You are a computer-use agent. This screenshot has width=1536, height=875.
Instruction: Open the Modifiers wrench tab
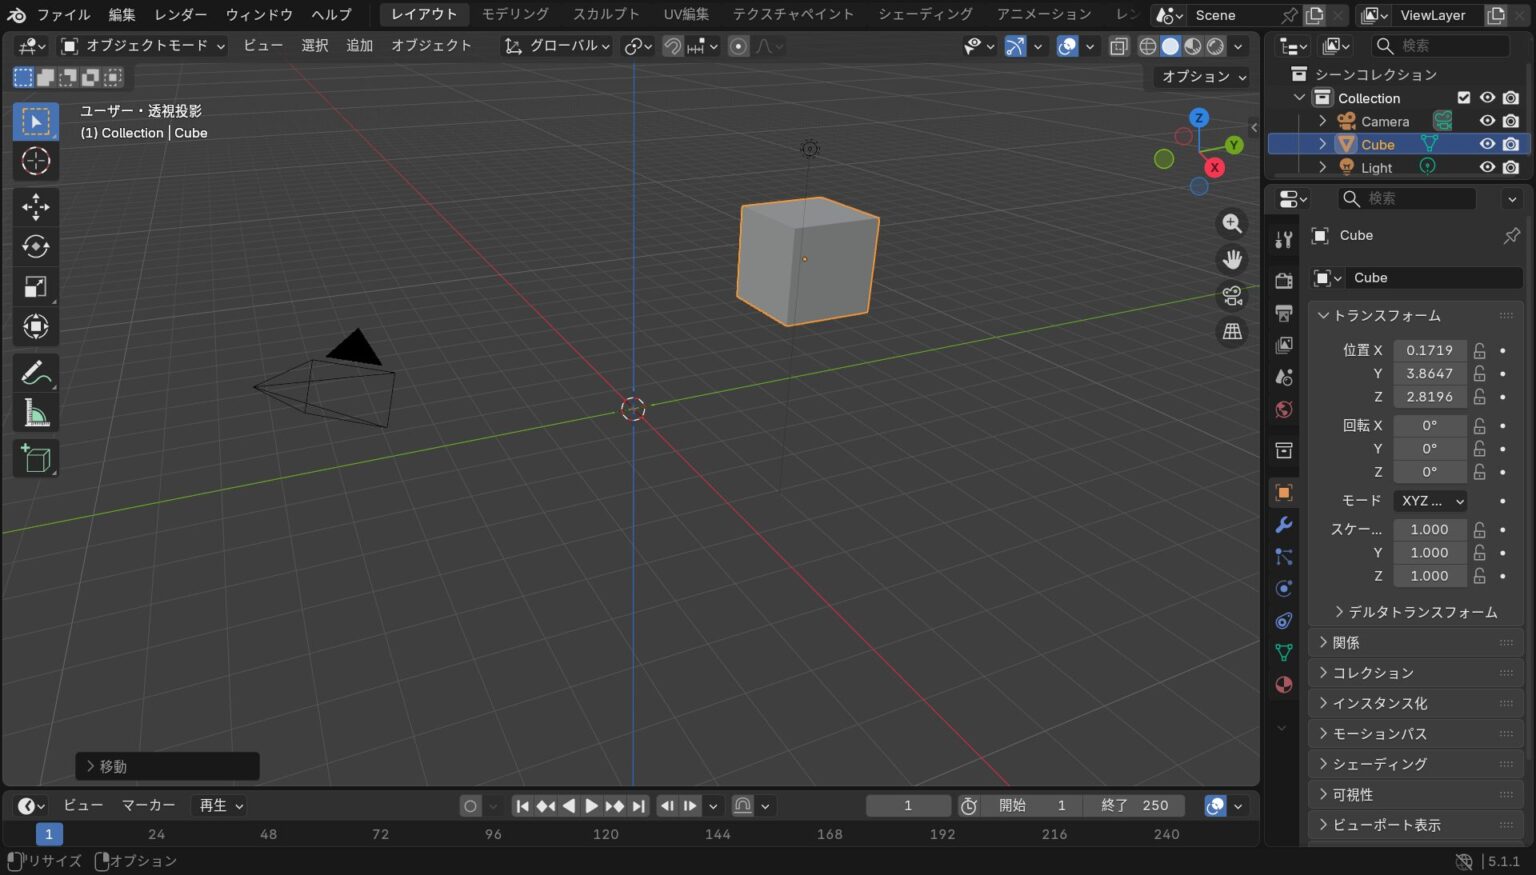1284,525
